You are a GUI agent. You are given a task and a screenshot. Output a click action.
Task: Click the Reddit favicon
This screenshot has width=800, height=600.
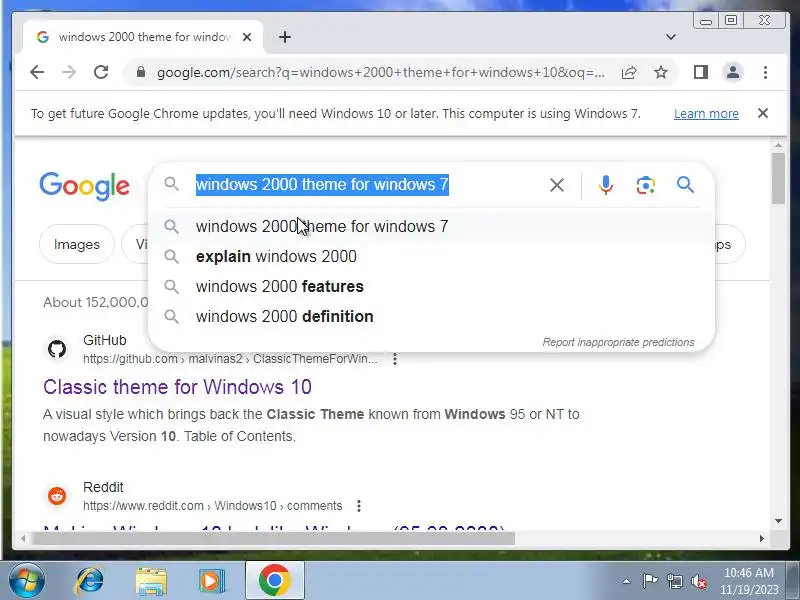pos(57,496)
